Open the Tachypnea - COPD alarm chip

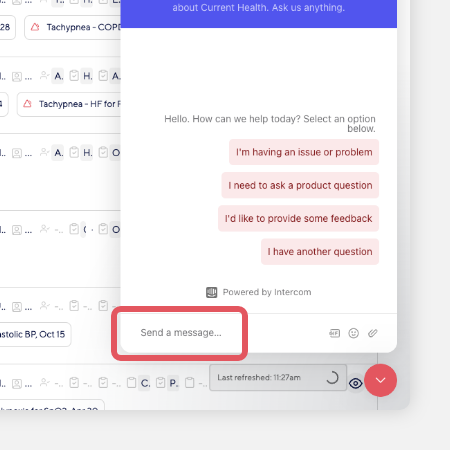(x=73, y=27)
